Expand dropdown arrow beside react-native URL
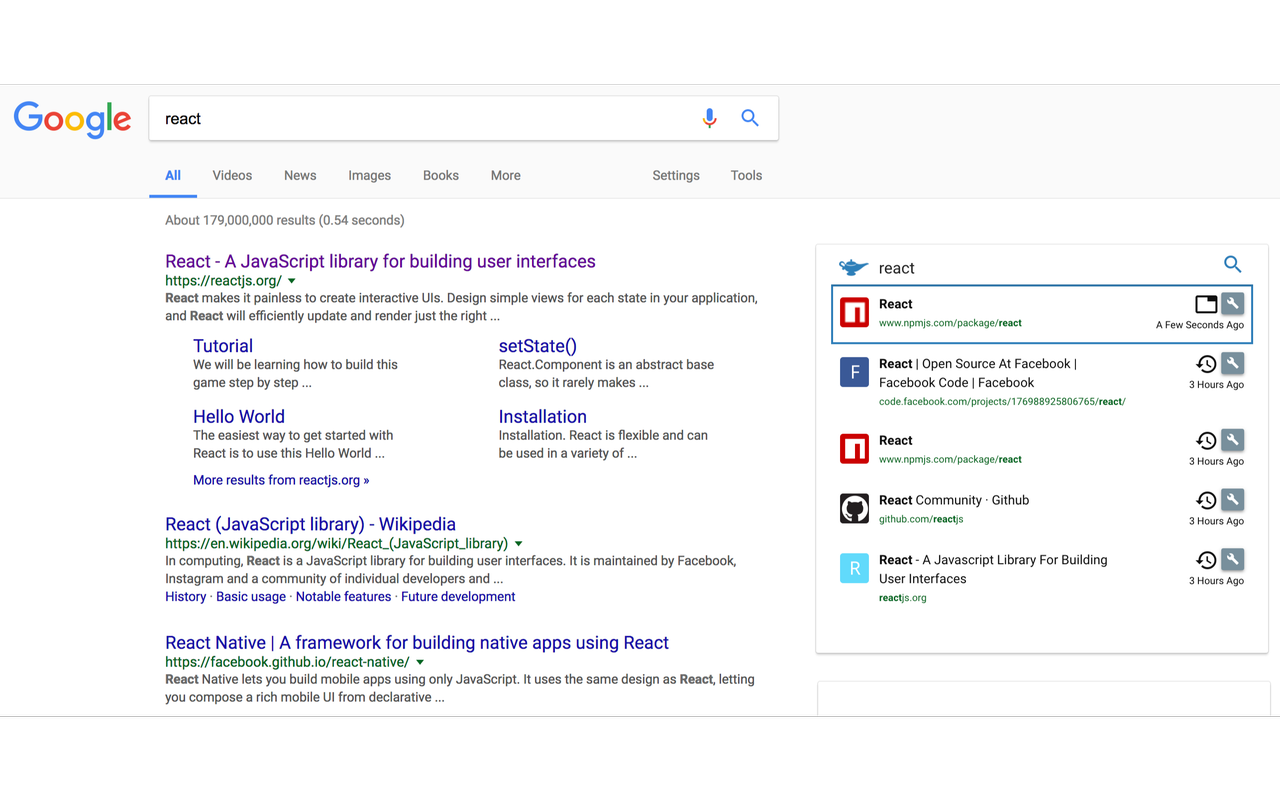 [420, 662]
